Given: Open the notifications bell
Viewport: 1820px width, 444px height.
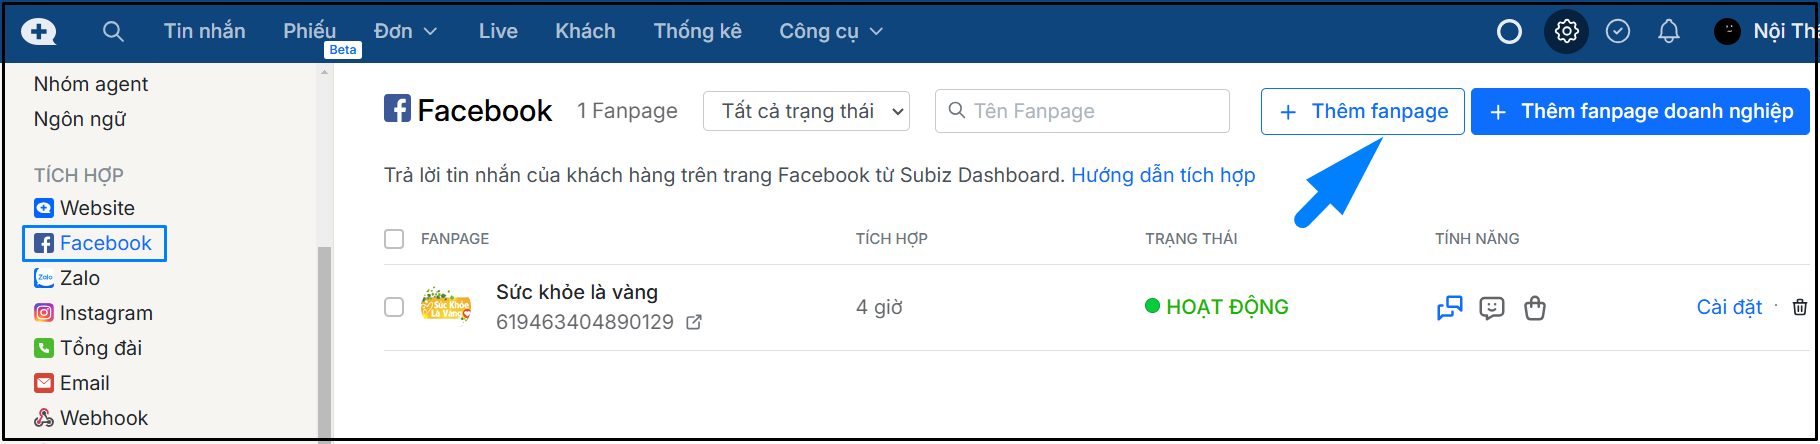Looking at the screenshot, I should (1668, 32).
